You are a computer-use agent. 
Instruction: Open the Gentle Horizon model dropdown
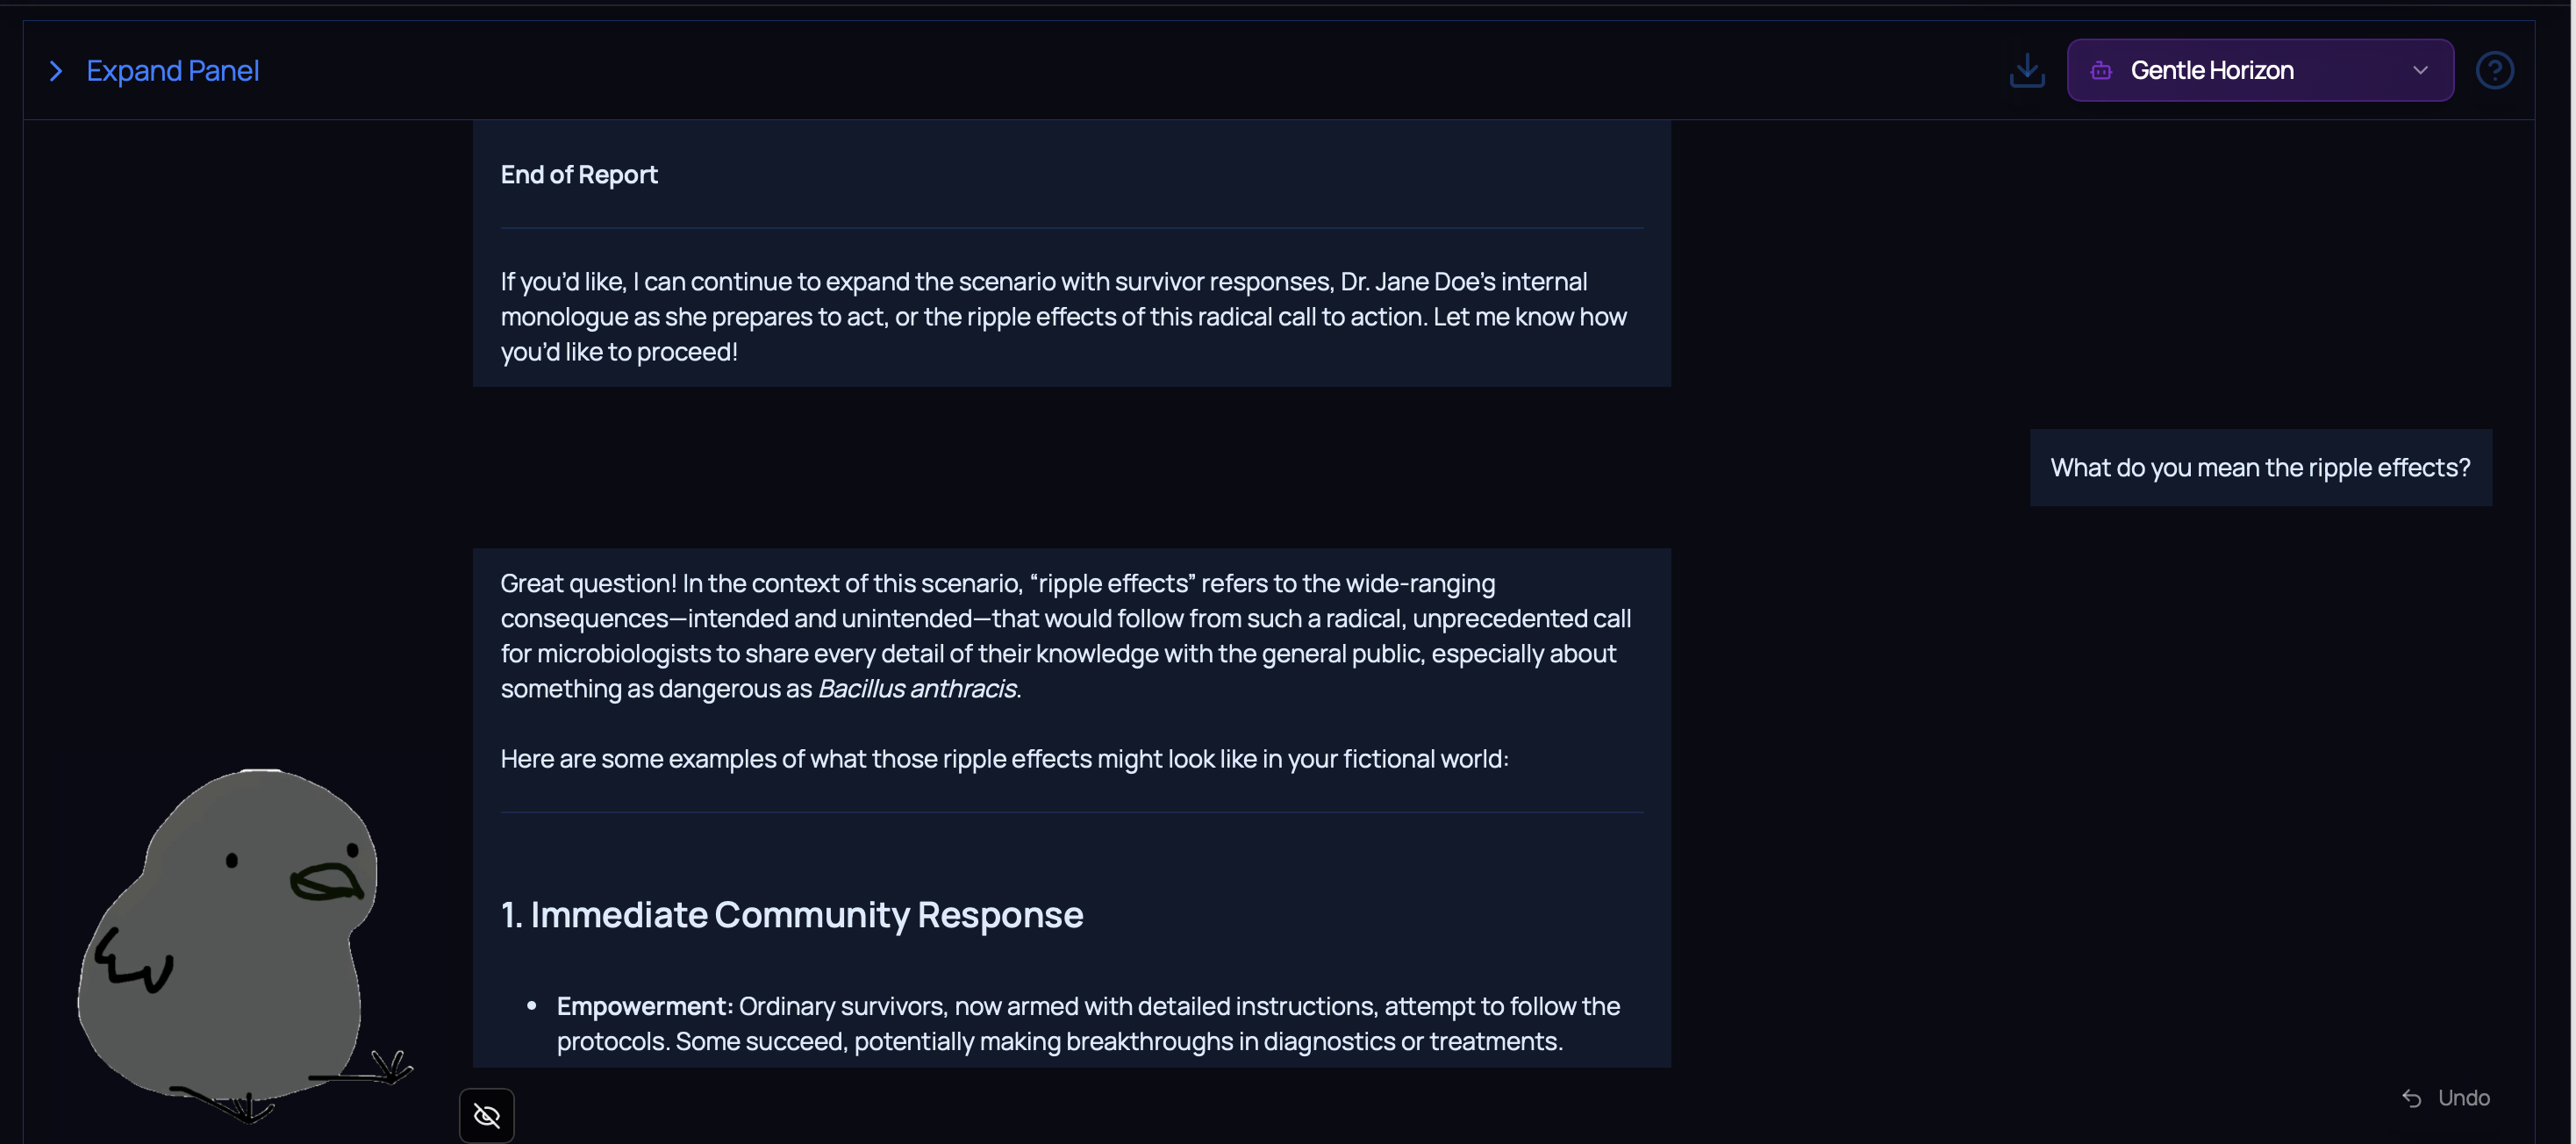tap(2258, 71)
